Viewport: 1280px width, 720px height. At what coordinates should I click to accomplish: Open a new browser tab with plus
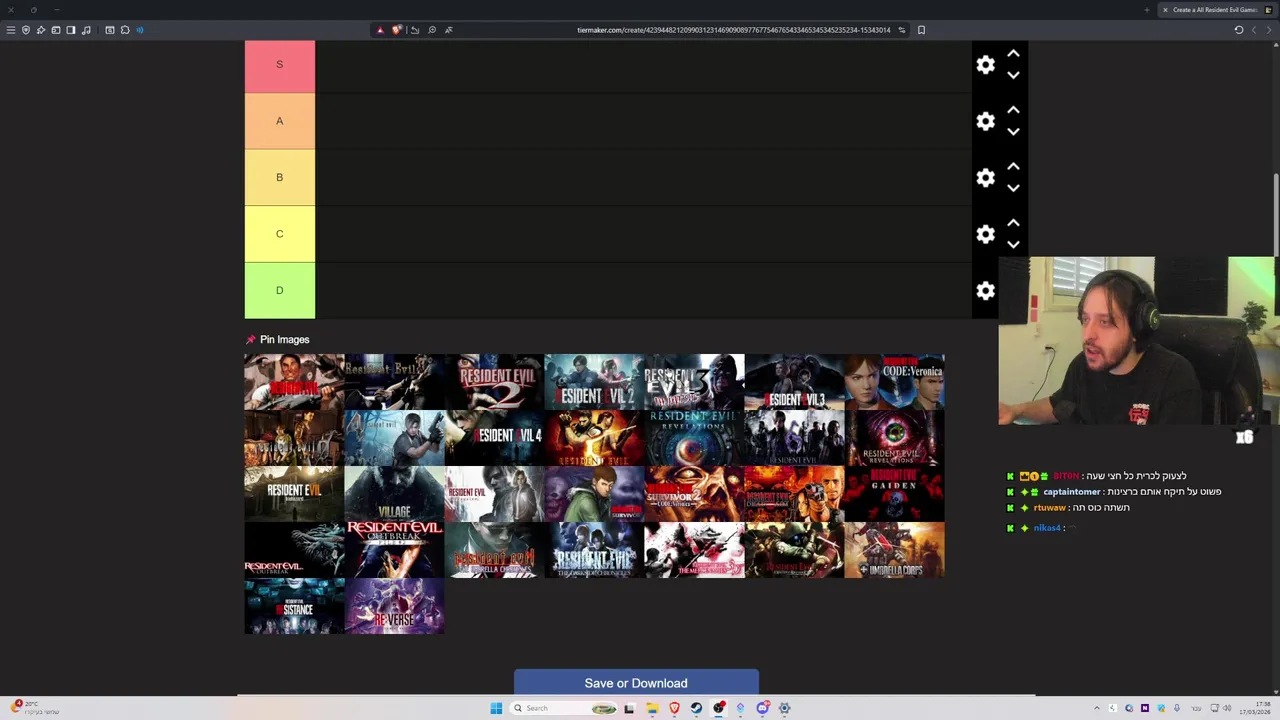click(x=1146, y=10)
